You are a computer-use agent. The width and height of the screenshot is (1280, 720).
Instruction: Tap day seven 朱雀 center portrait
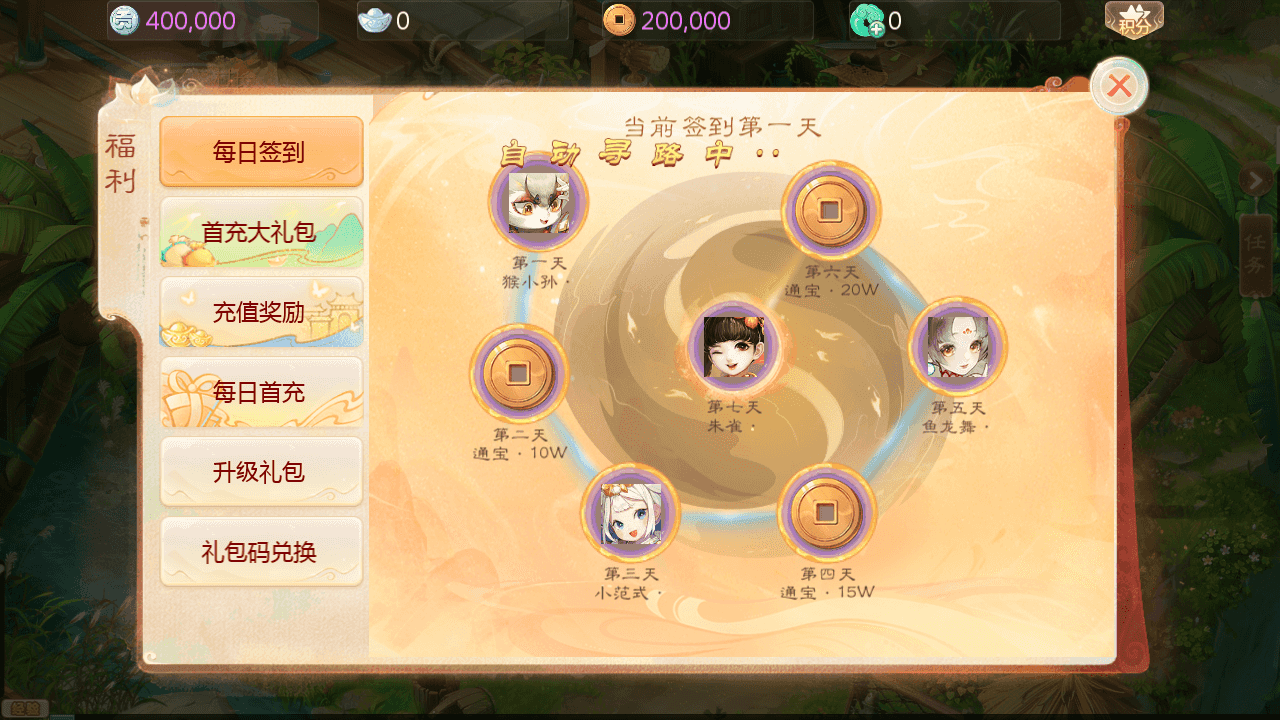[x=733, y=348]
